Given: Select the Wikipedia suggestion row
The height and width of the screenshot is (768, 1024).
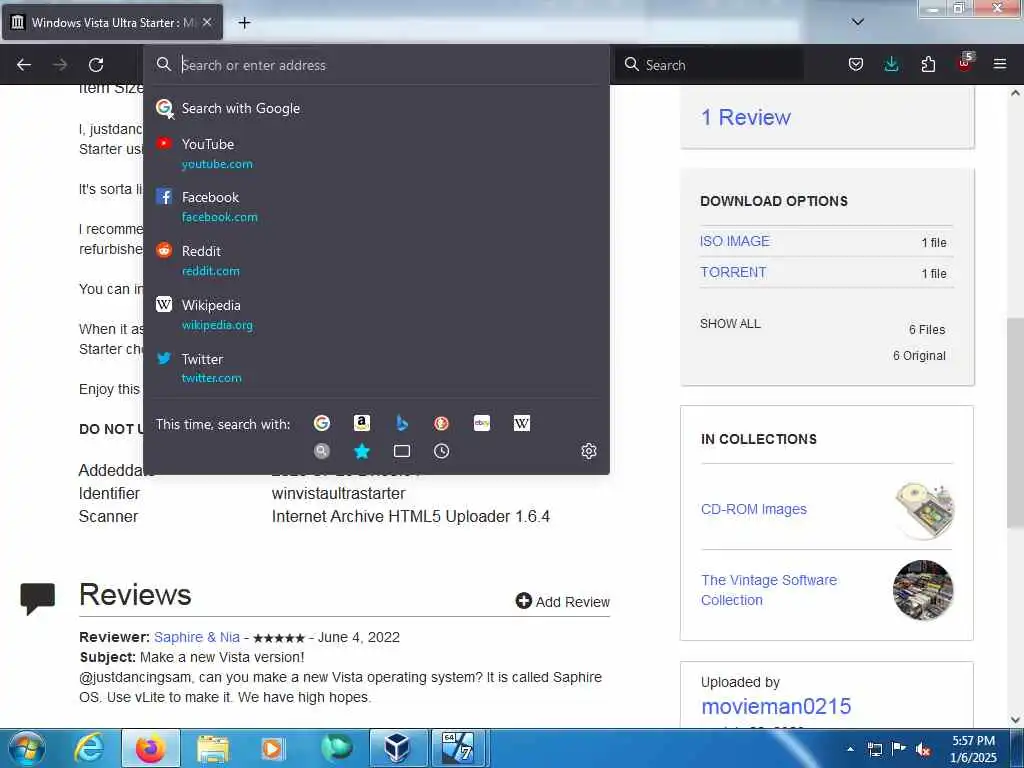Looking at the screenshot, I should 376,314.
